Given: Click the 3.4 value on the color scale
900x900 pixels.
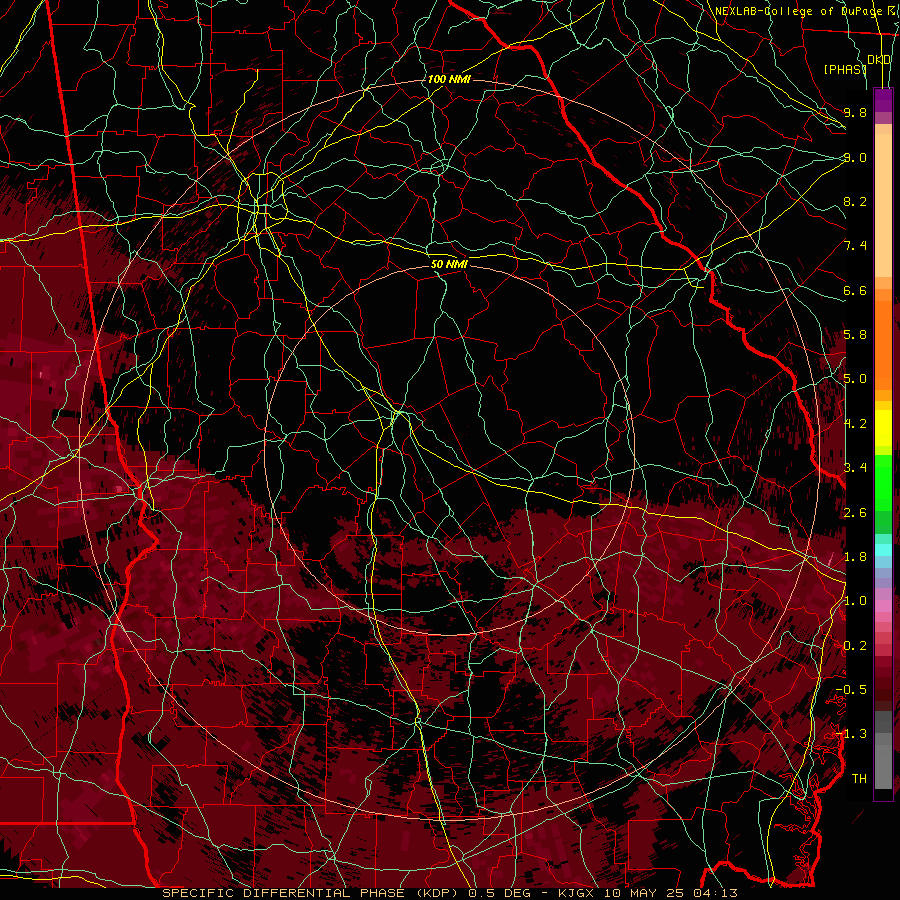Looking at the screenshot, I should click(855, 468).
